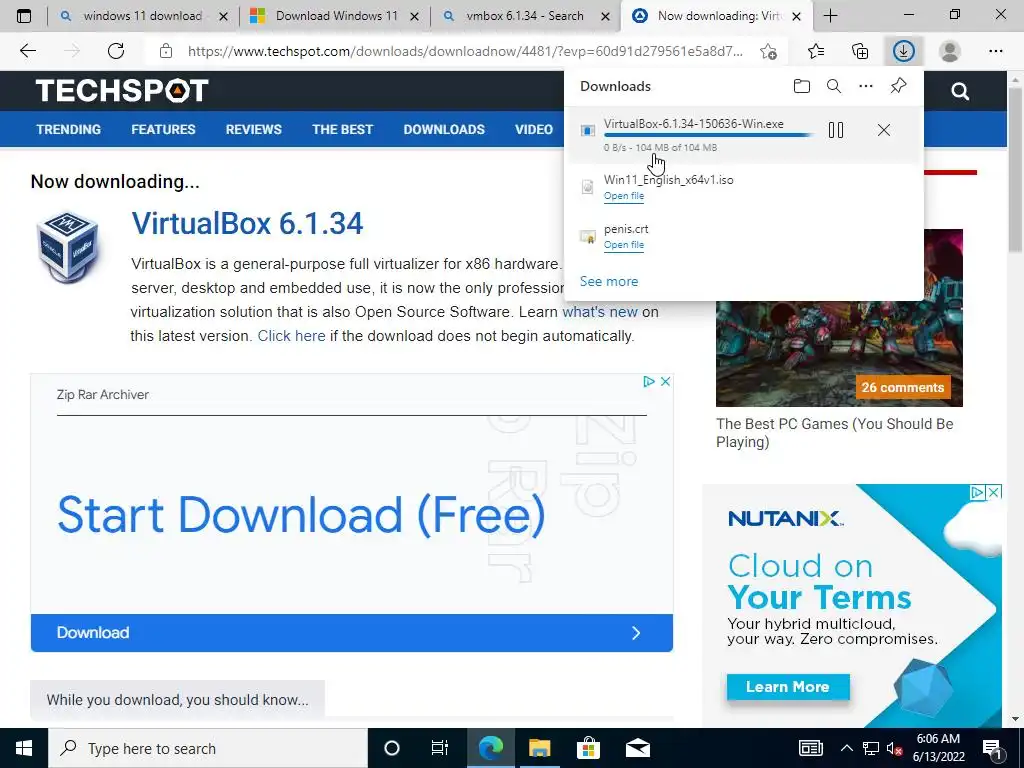Viewport: 1024px width, 768px height.
Task: Click Nutanix Learn More button
Action: click(x=788, y=687)
